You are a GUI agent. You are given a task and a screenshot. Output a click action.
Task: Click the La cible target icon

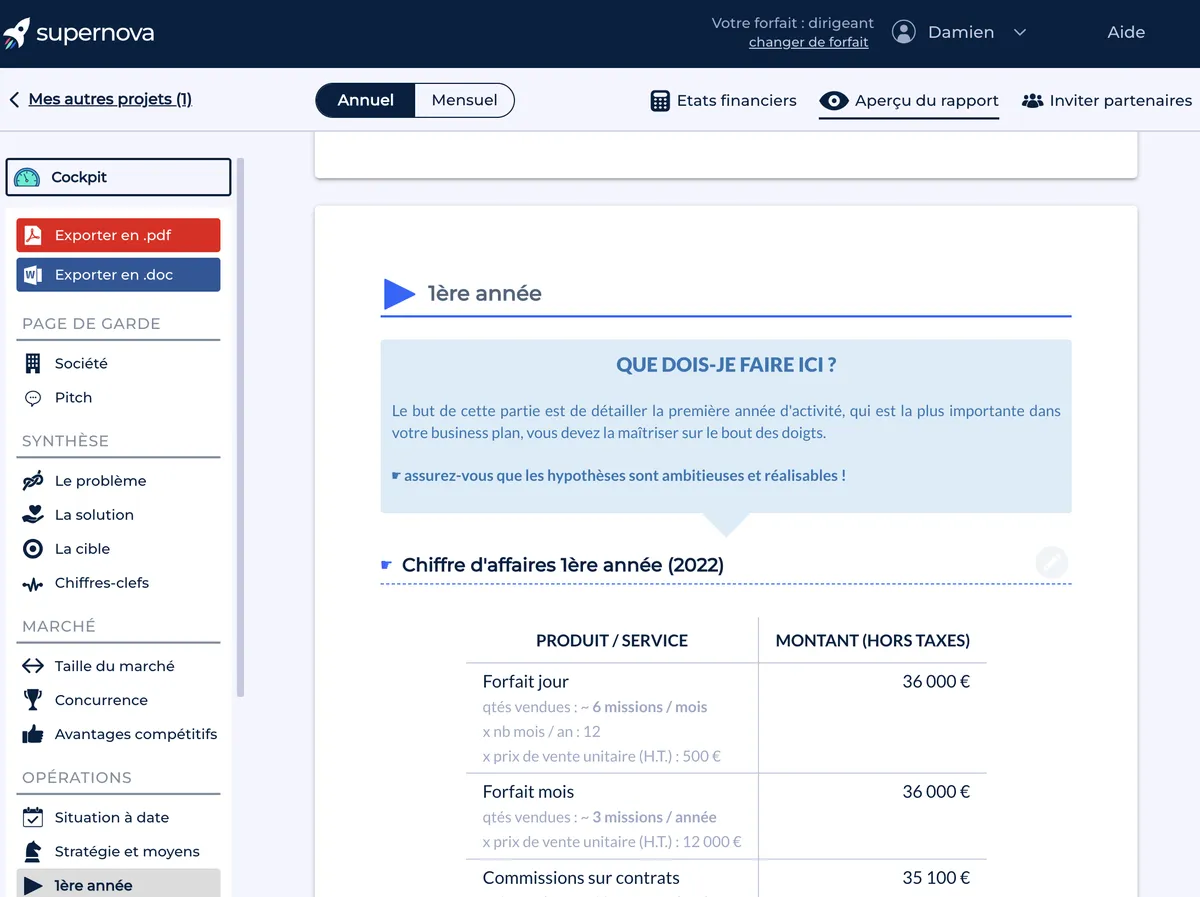(33, 549)
